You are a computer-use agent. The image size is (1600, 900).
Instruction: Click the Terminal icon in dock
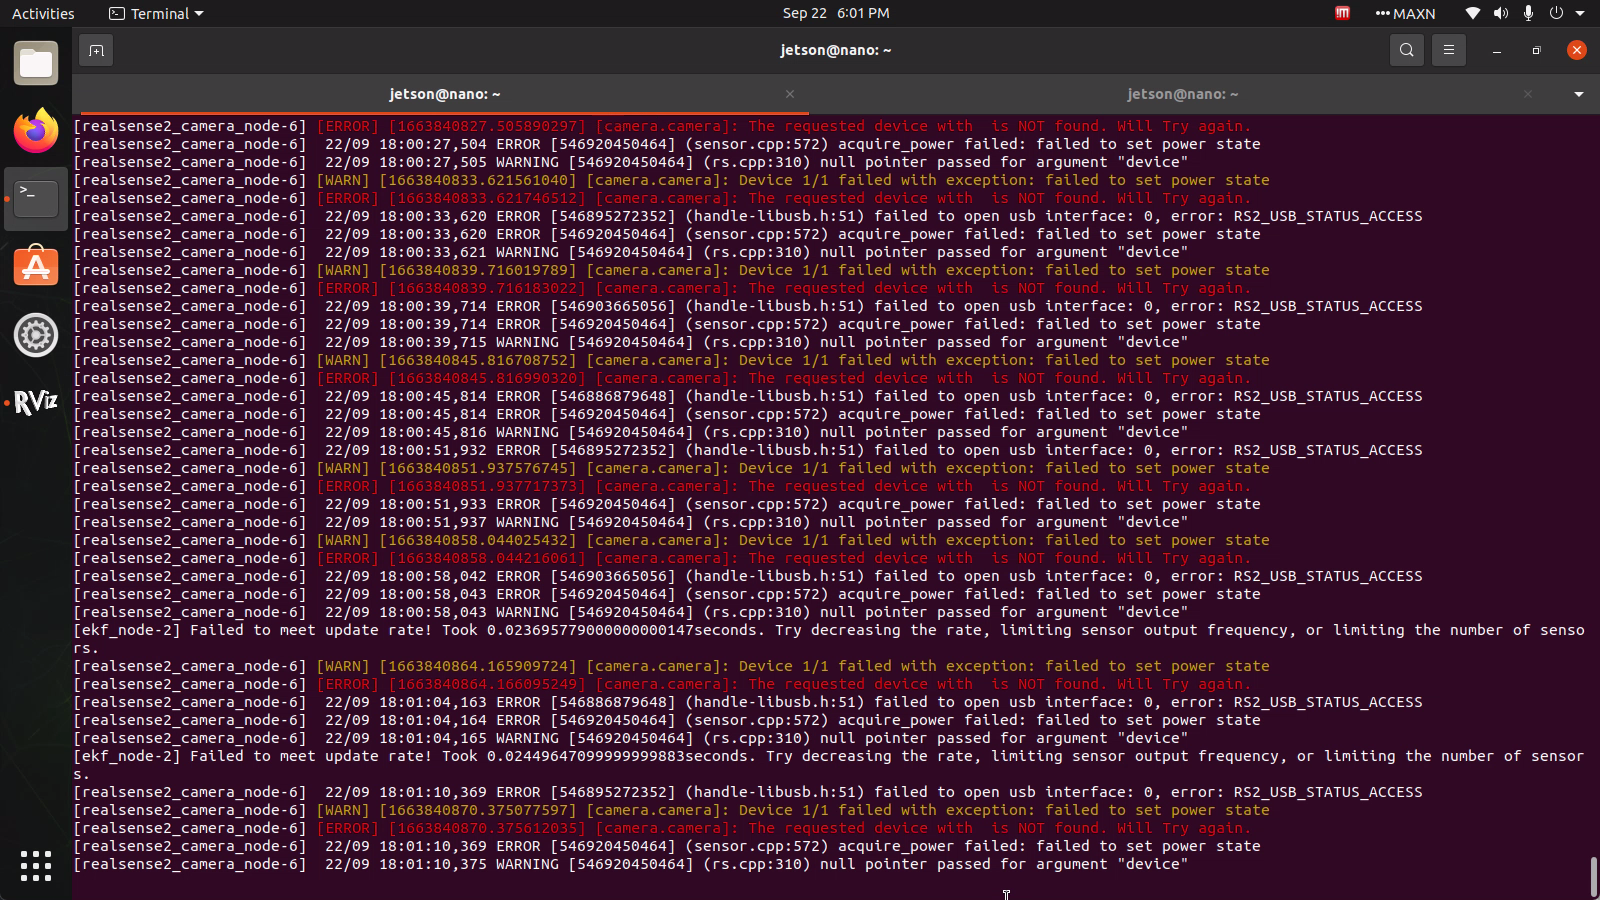pyautogui.click(x=36, y=199)
